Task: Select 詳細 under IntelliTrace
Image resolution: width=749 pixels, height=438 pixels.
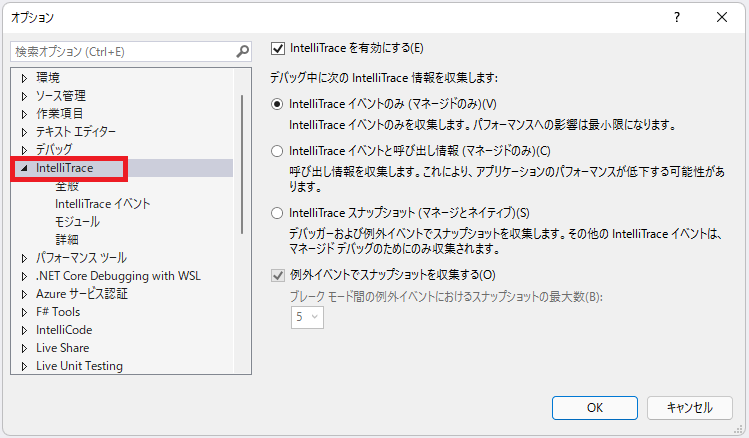Action: point(67,240)
